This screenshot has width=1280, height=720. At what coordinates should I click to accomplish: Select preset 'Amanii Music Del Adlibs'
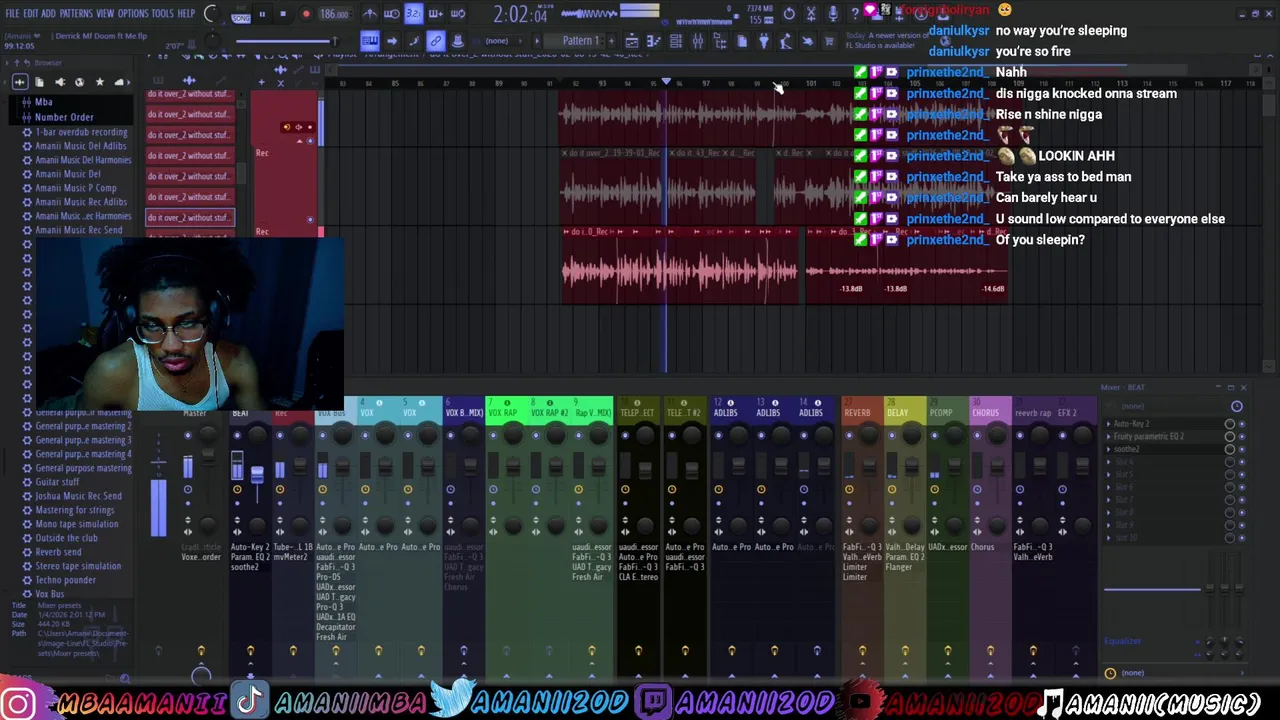pyautogui.click(x=81, y=146)
